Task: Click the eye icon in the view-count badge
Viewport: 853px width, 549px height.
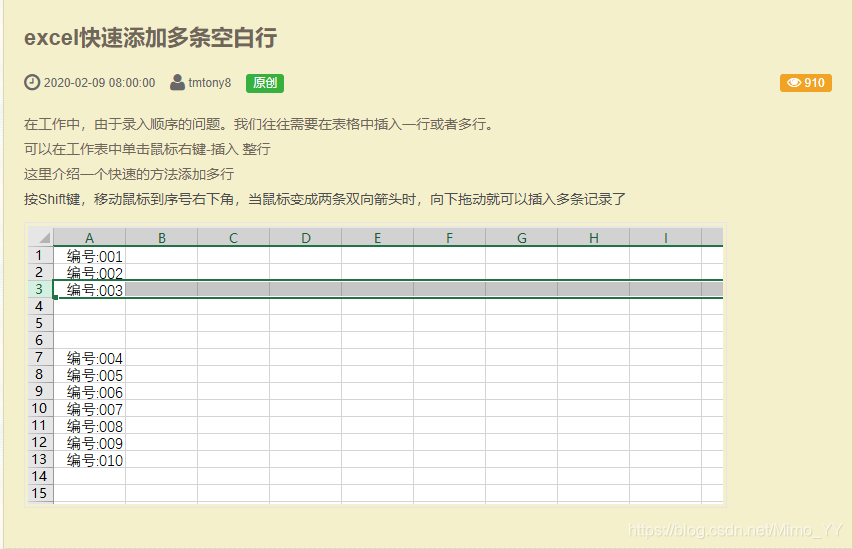Action: point(794,83)
